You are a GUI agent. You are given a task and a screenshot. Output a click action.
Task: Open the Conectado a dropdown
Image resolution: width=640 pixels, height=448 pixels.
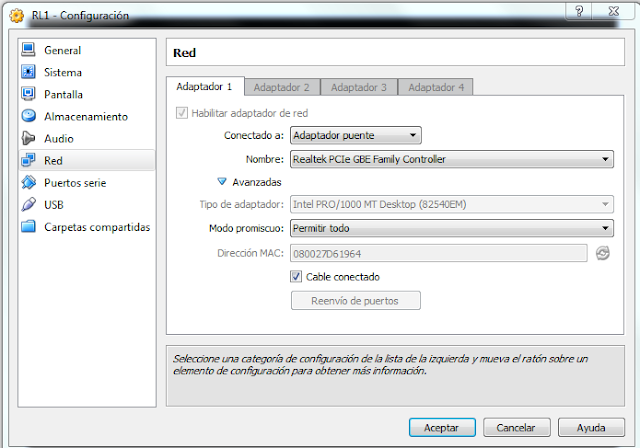click(356, 135)
